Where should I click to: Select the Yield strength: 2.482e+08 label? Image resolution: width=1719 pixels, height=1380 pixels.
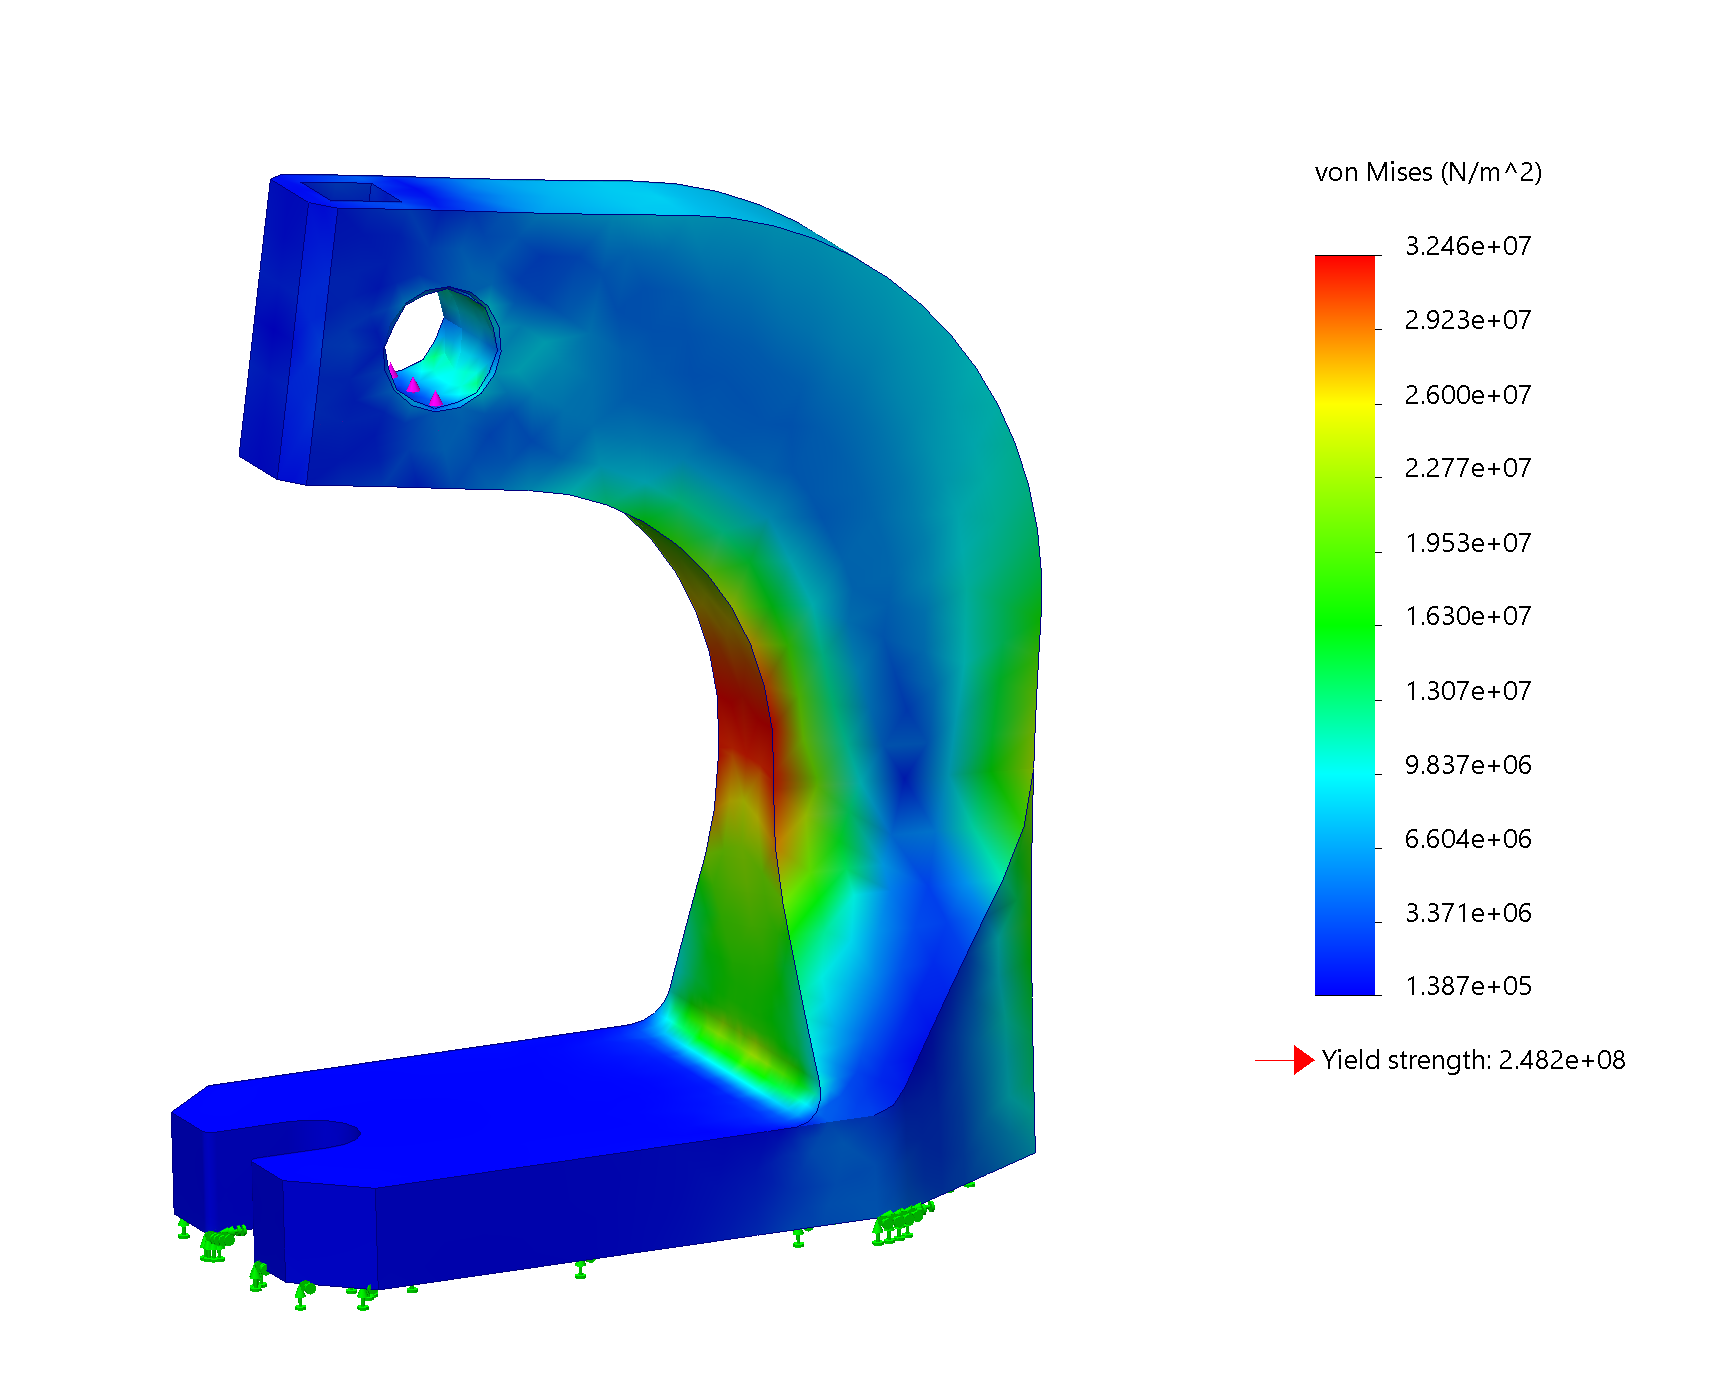tap(1472, 1060)
